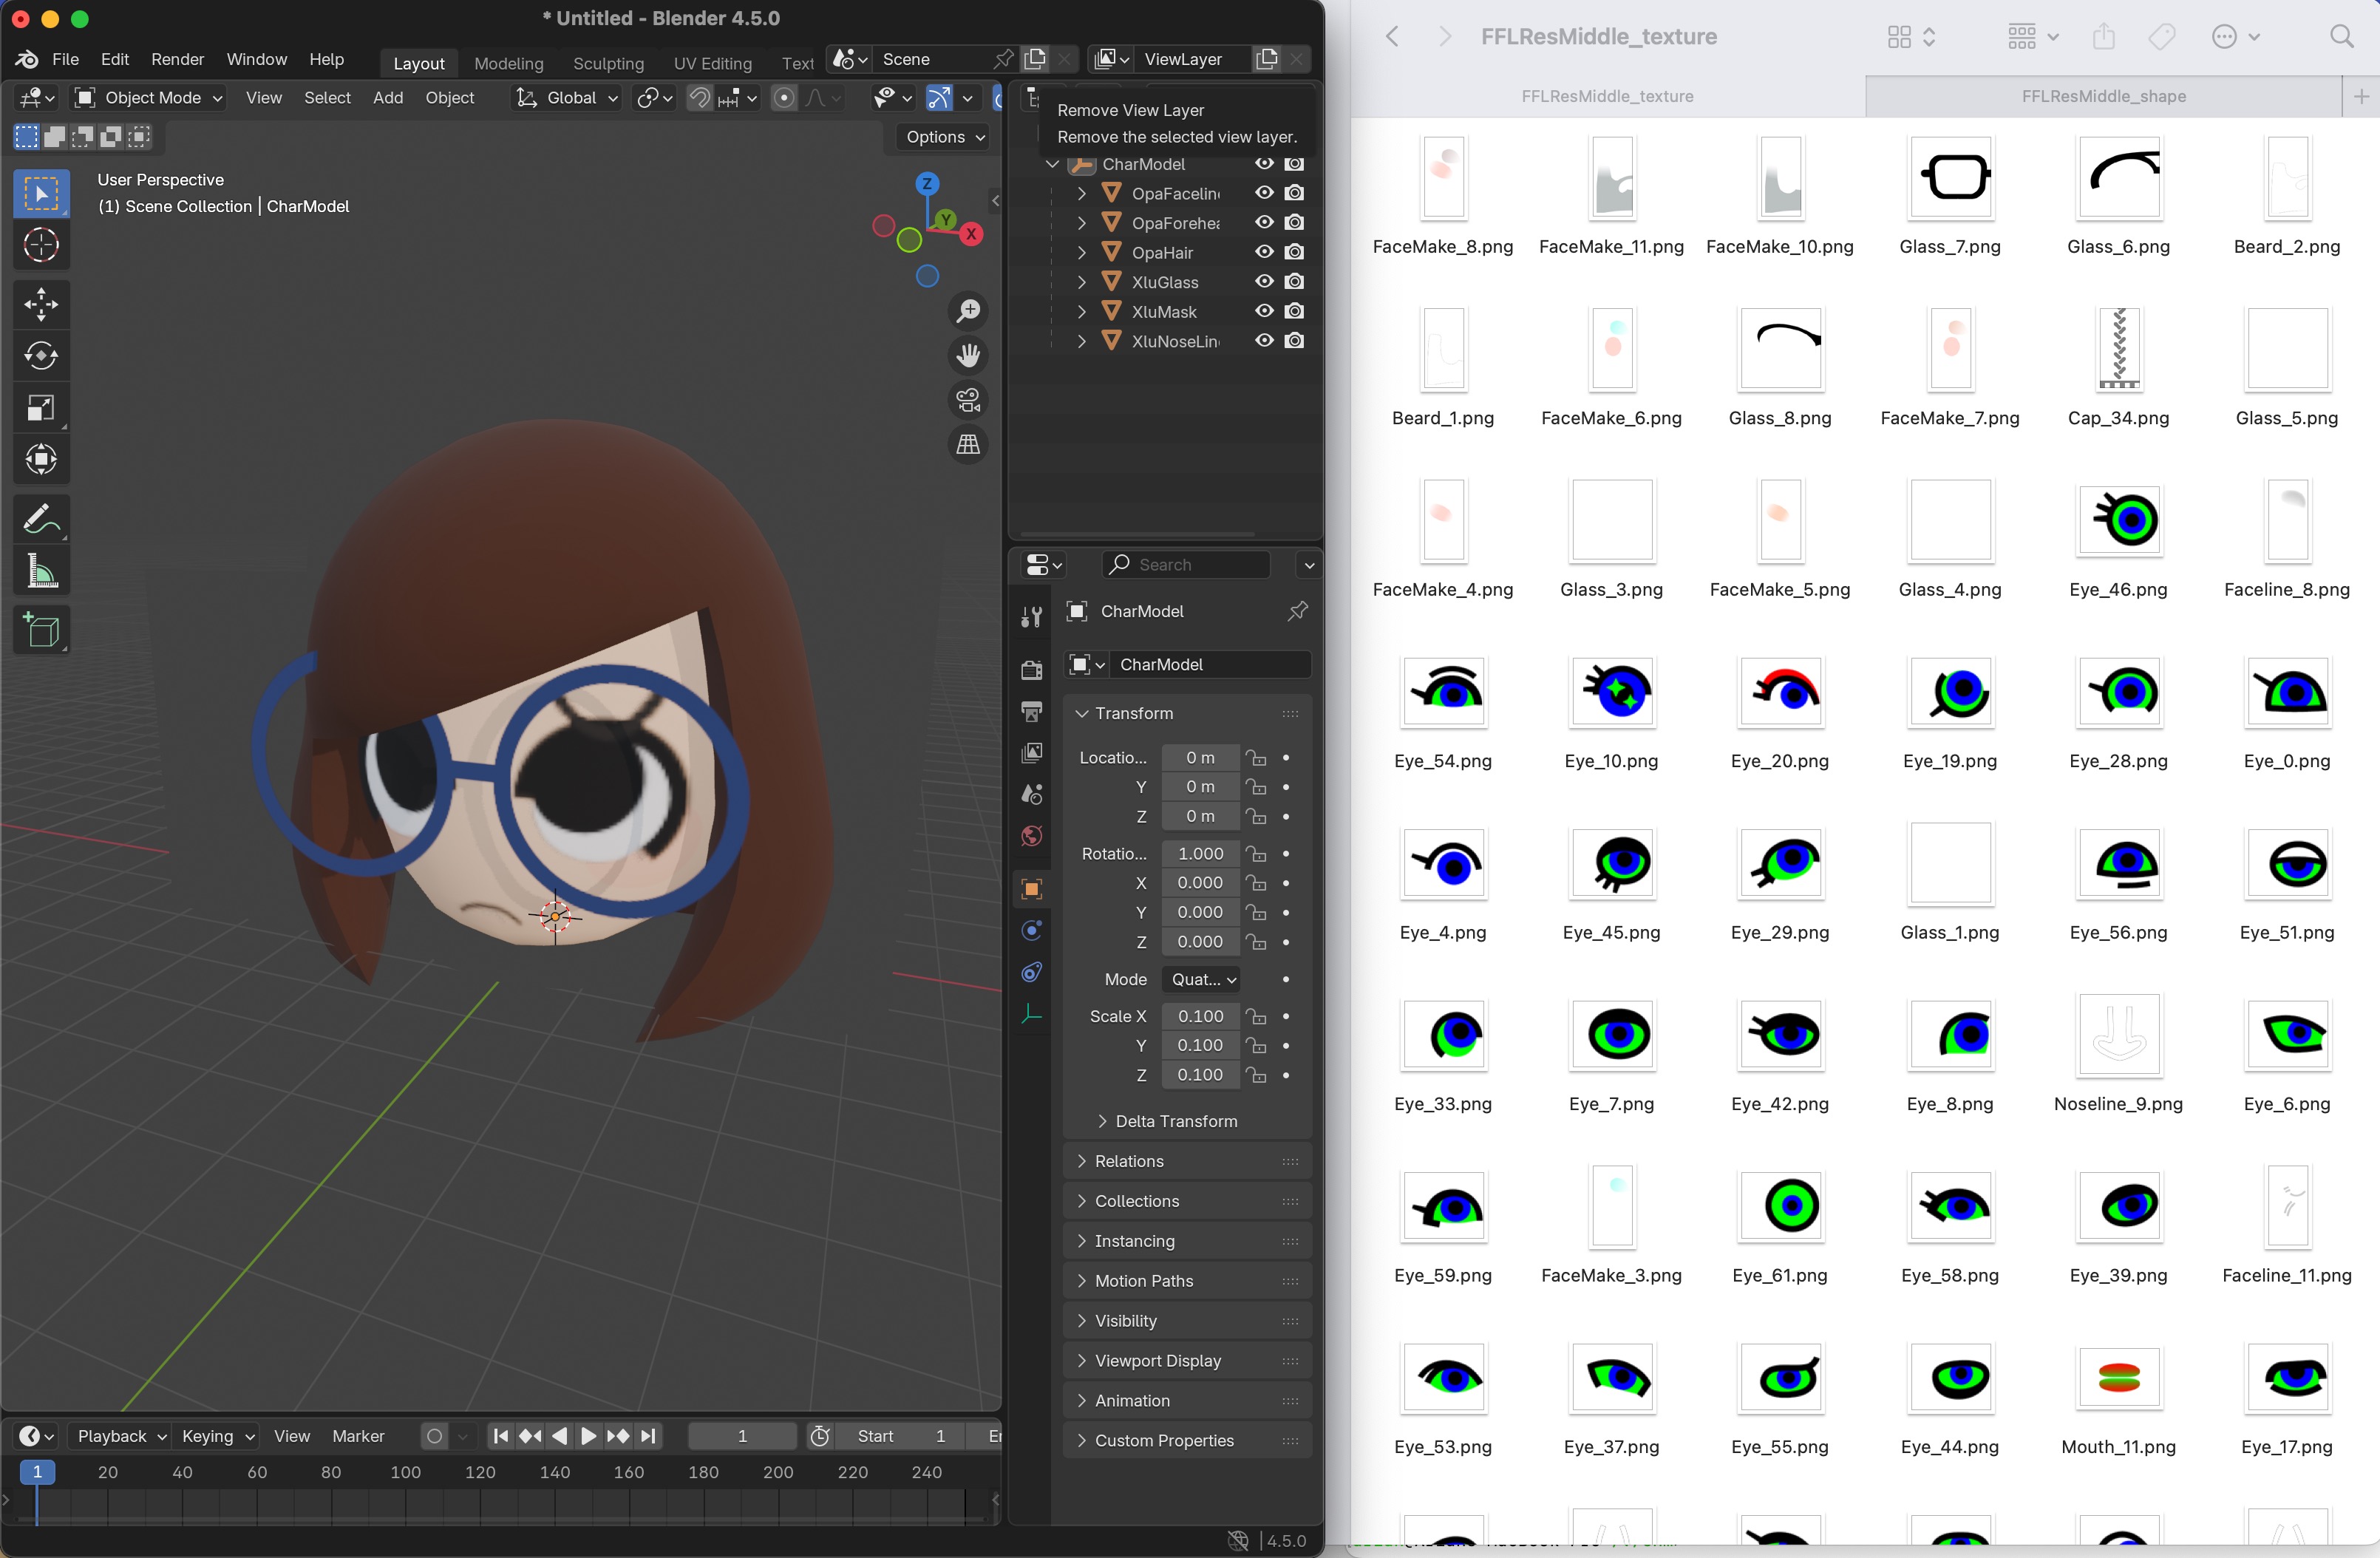Select the Eye_46.png thumbnail in Finder
This screenshot has height=1558, width=2380.
(2118, 520)
